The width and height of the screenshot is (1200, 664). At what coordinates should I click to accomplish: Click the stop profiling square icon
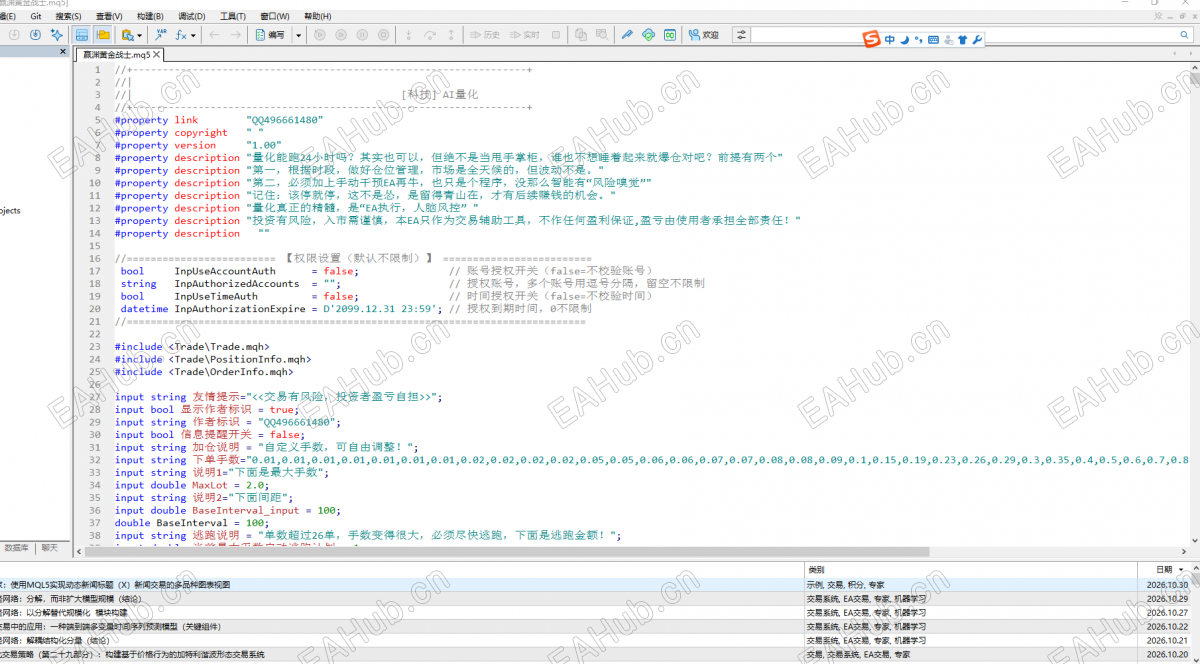[x=556, y=35]
